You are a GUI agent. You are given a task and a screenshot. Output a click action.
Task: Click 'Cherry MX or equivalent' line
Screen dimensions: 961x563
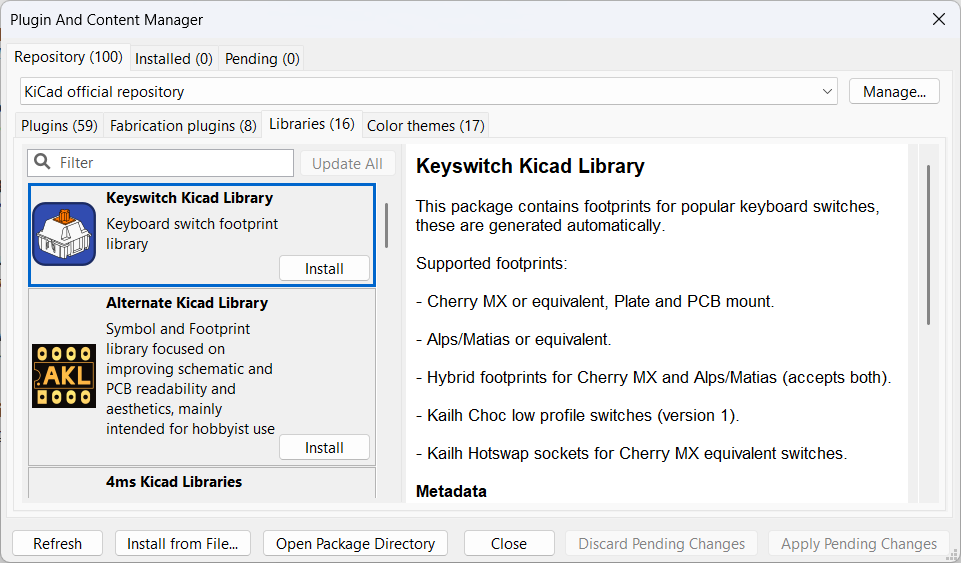coord(595,301)
